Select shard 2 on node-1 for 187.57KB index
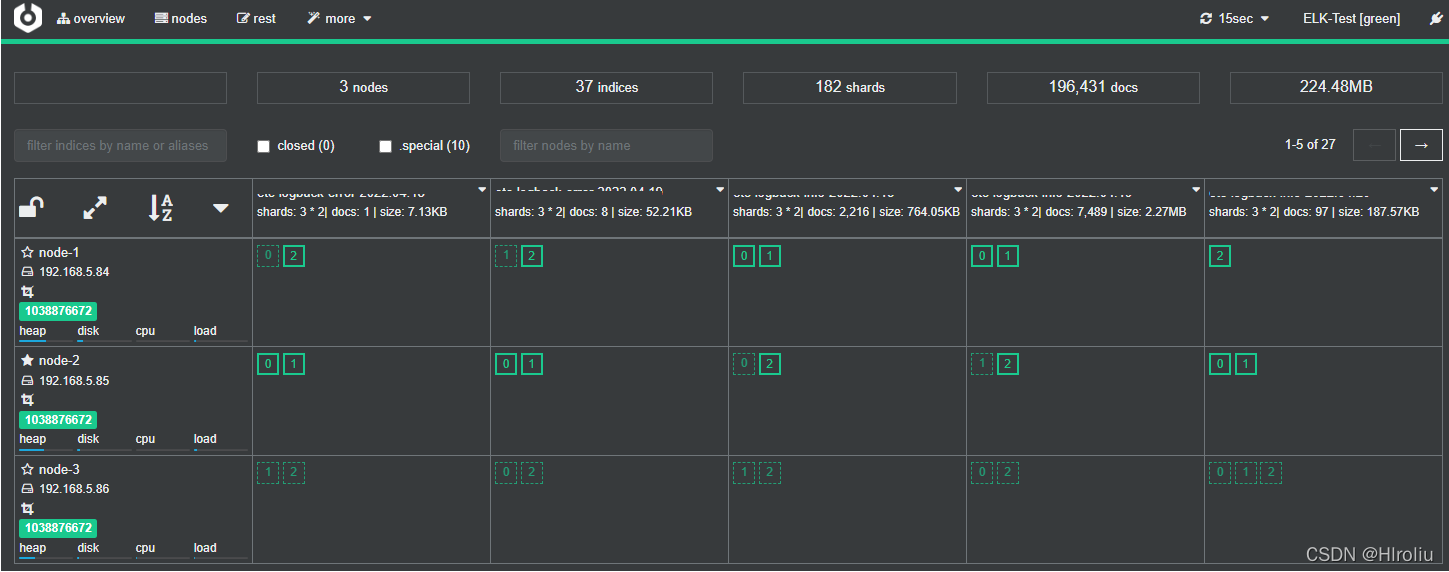1449x572 pixels. (x=1219, y=256)
